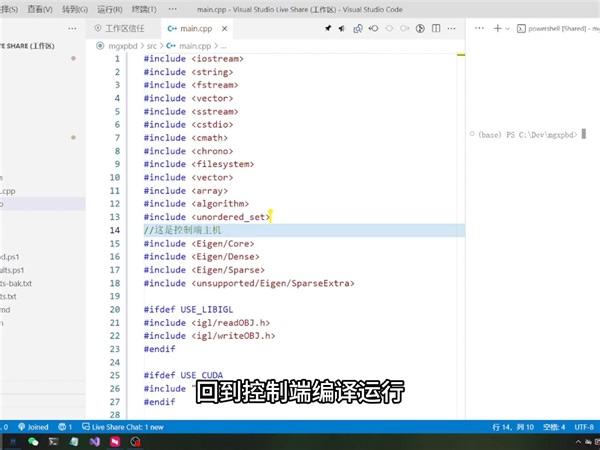Click the editor's vertical scrollbar overview ruler

[461, 236]
